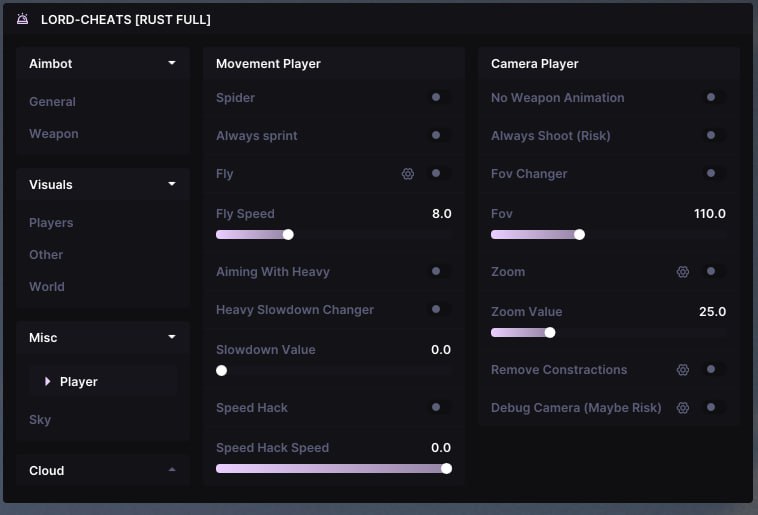Open the gear settings next to Zoom
Viewport: 758px width, 515px height.
(683, 272)
